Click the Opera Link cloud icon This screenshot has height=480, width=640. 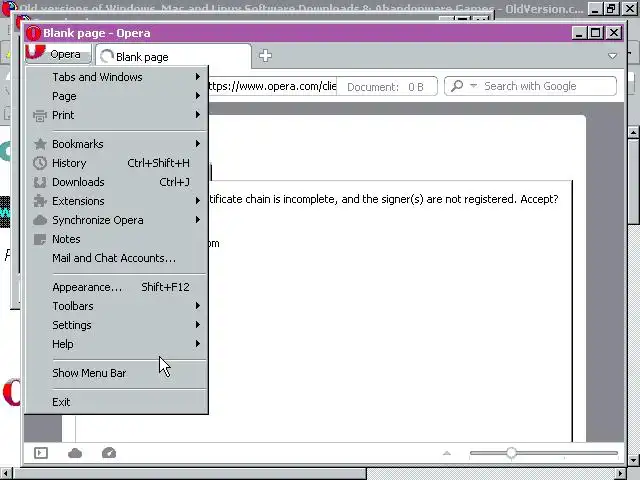[x=75, y=453]
